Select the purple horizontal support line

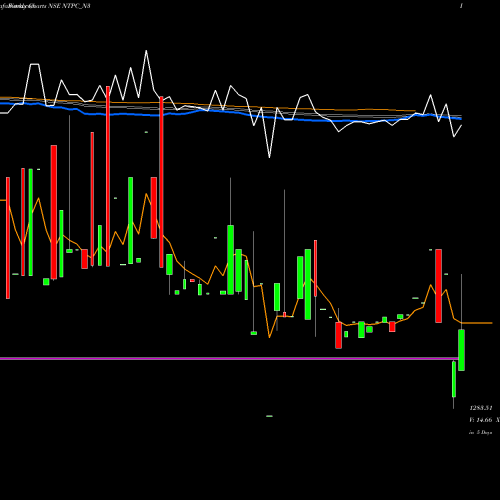[x=229, y=359]
